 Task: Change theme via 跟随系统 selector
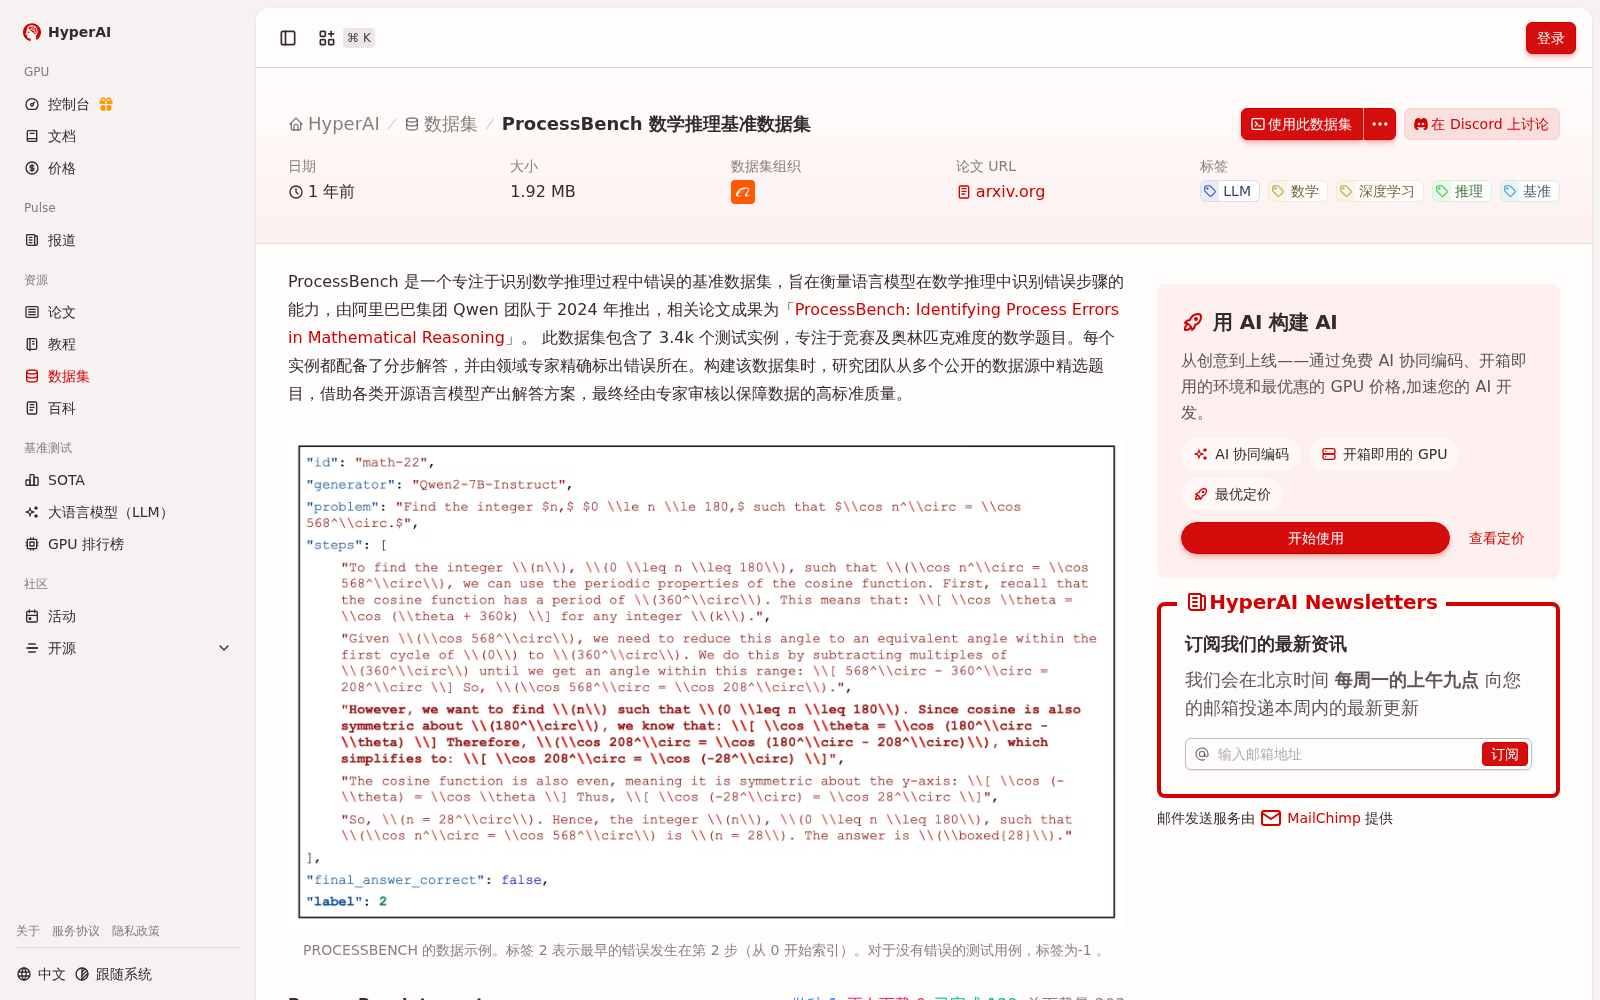tap(113, 974)
